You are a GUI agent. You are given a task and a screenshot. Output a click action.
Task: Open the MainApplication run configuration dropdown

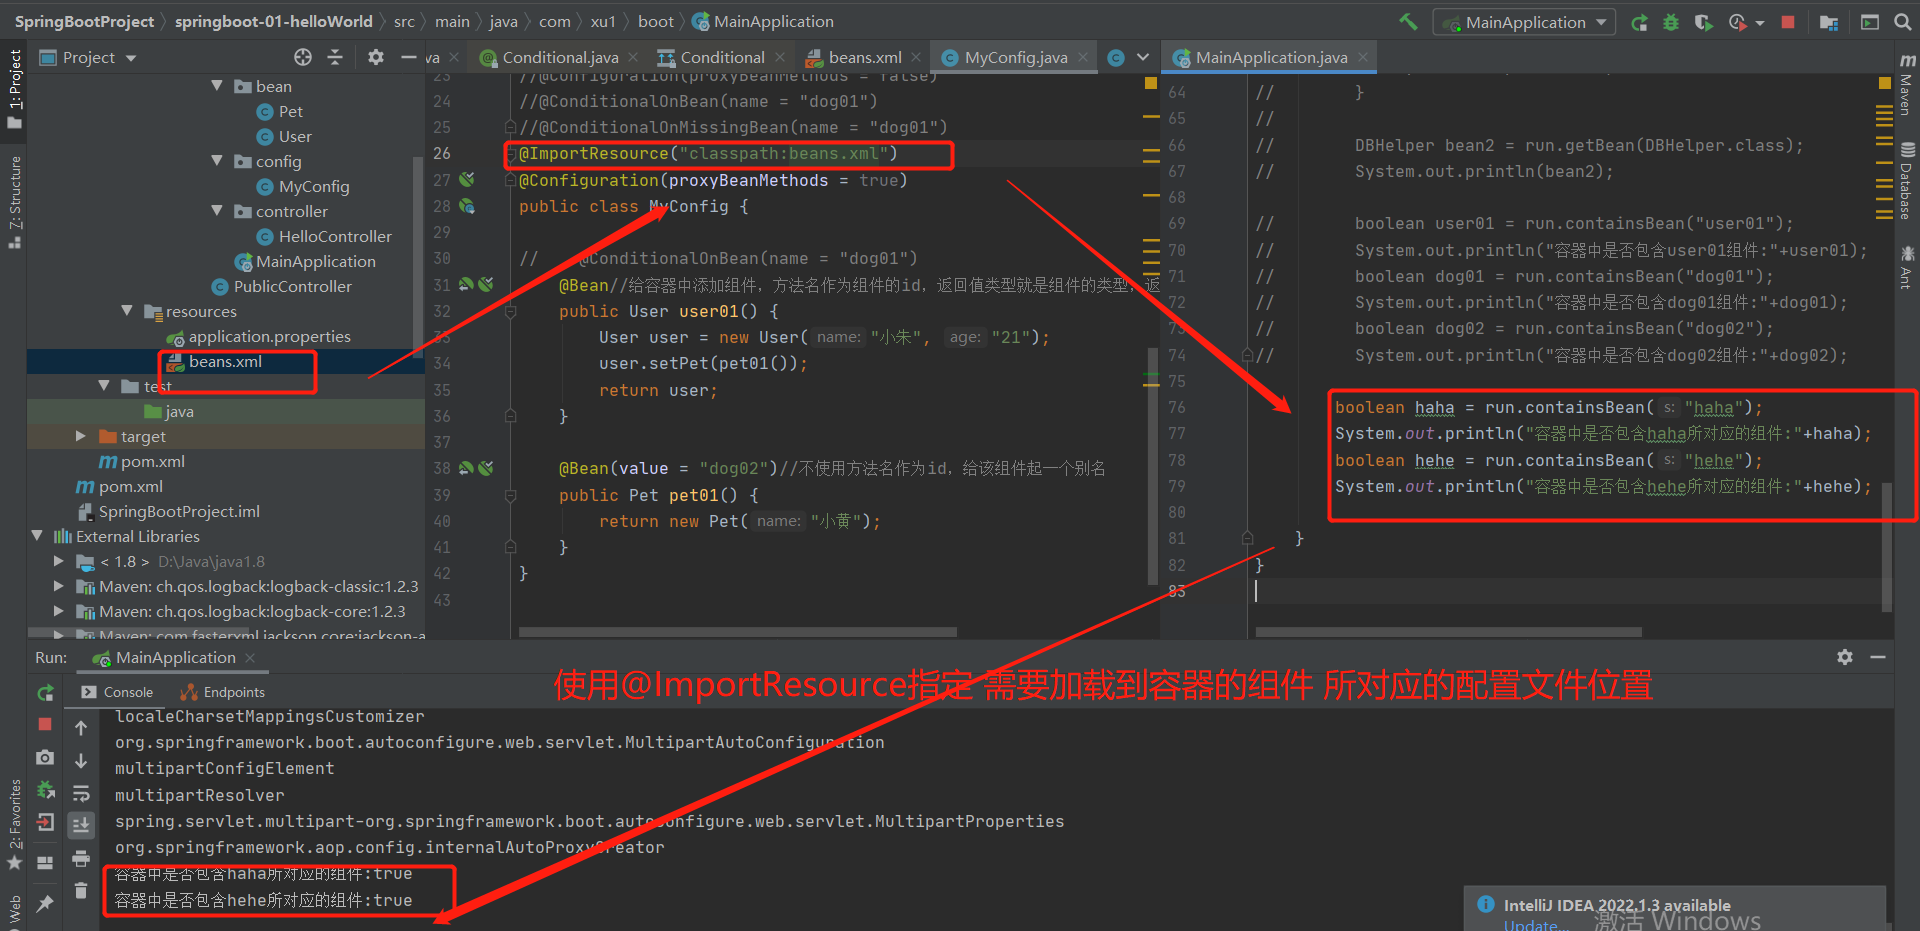(x=1524, y=22)
